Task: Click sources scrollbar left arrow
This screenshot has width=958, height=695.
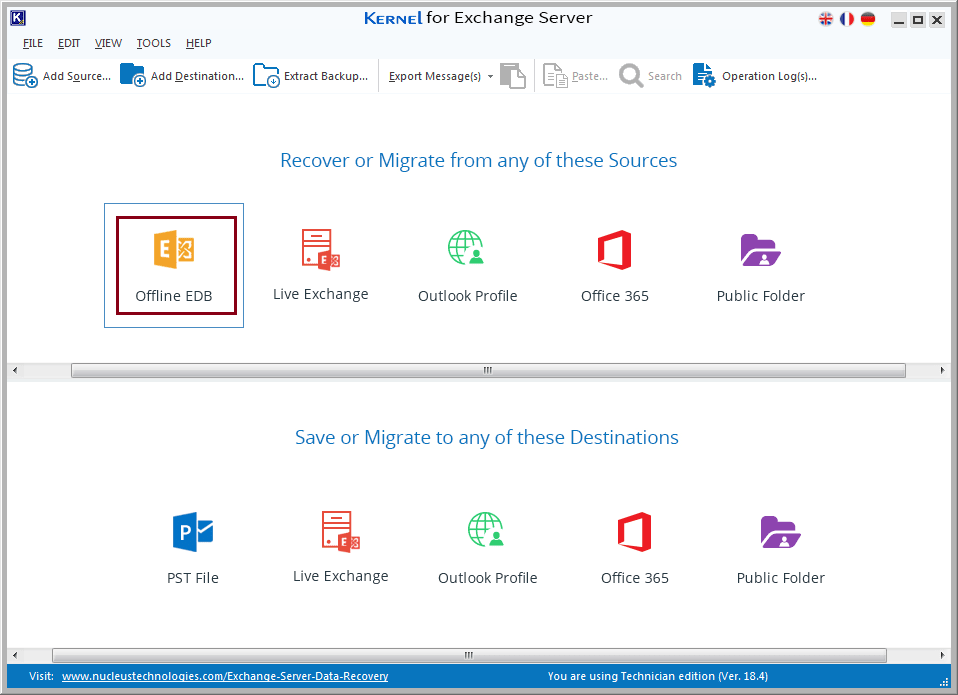Action: (15, 370)
